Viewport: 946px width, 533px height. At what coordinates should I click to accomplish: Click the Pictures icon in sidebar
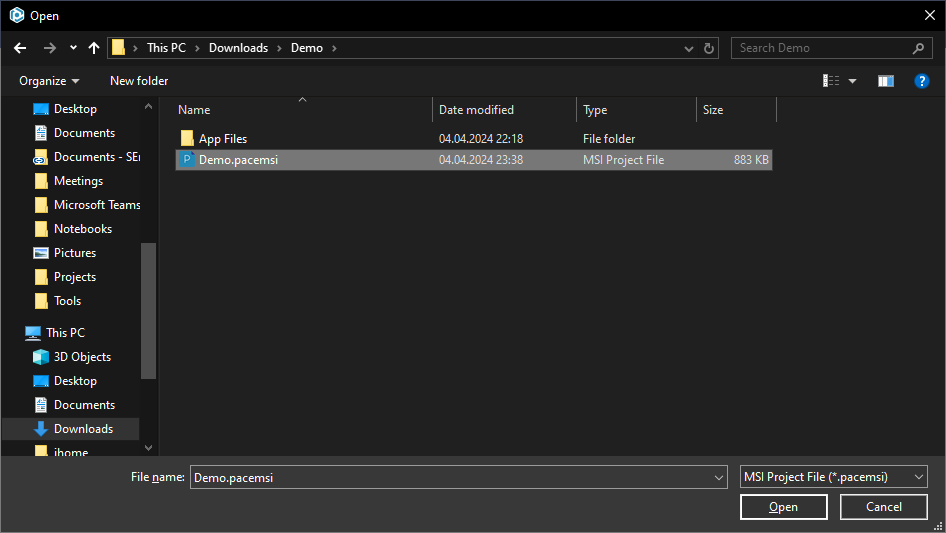tap(41, 253)
